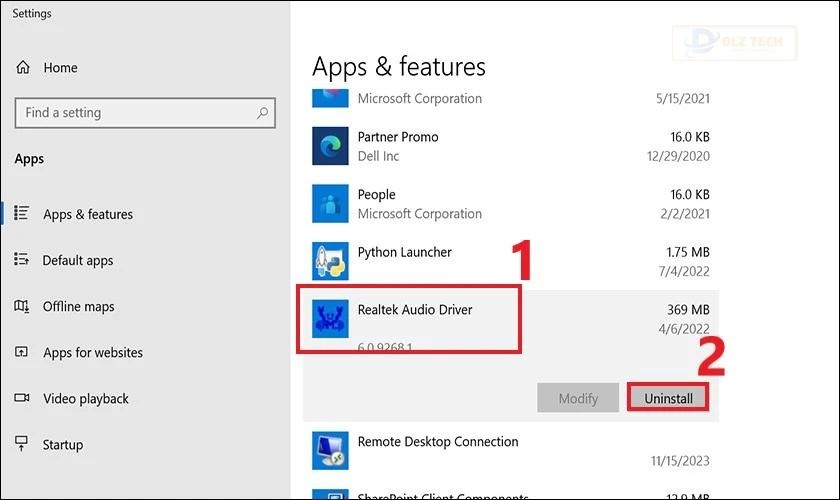The width and height of the screenshot is (840, 500).
Task: Click the Startup icon in sidebar
Action: point(21,443)
